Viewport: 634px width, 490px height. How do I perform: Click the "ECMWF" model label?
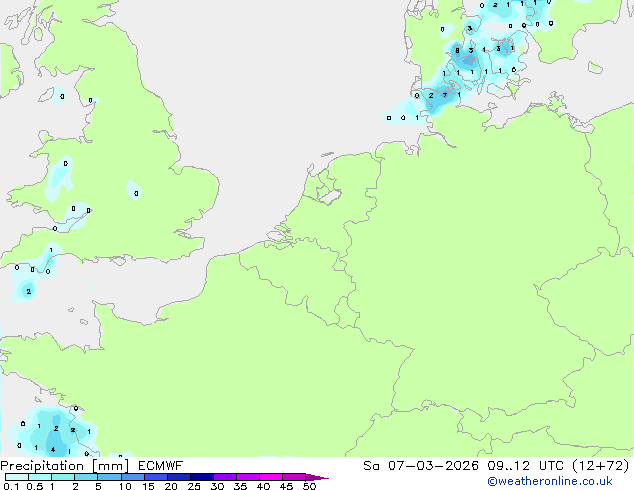(161, 466)
